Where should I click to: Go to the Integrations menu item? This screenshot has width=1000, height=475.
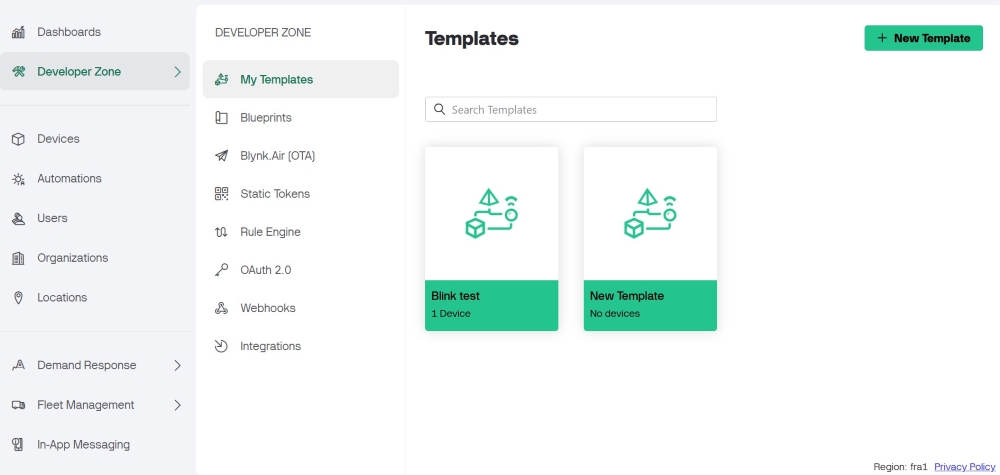(300, 346)
